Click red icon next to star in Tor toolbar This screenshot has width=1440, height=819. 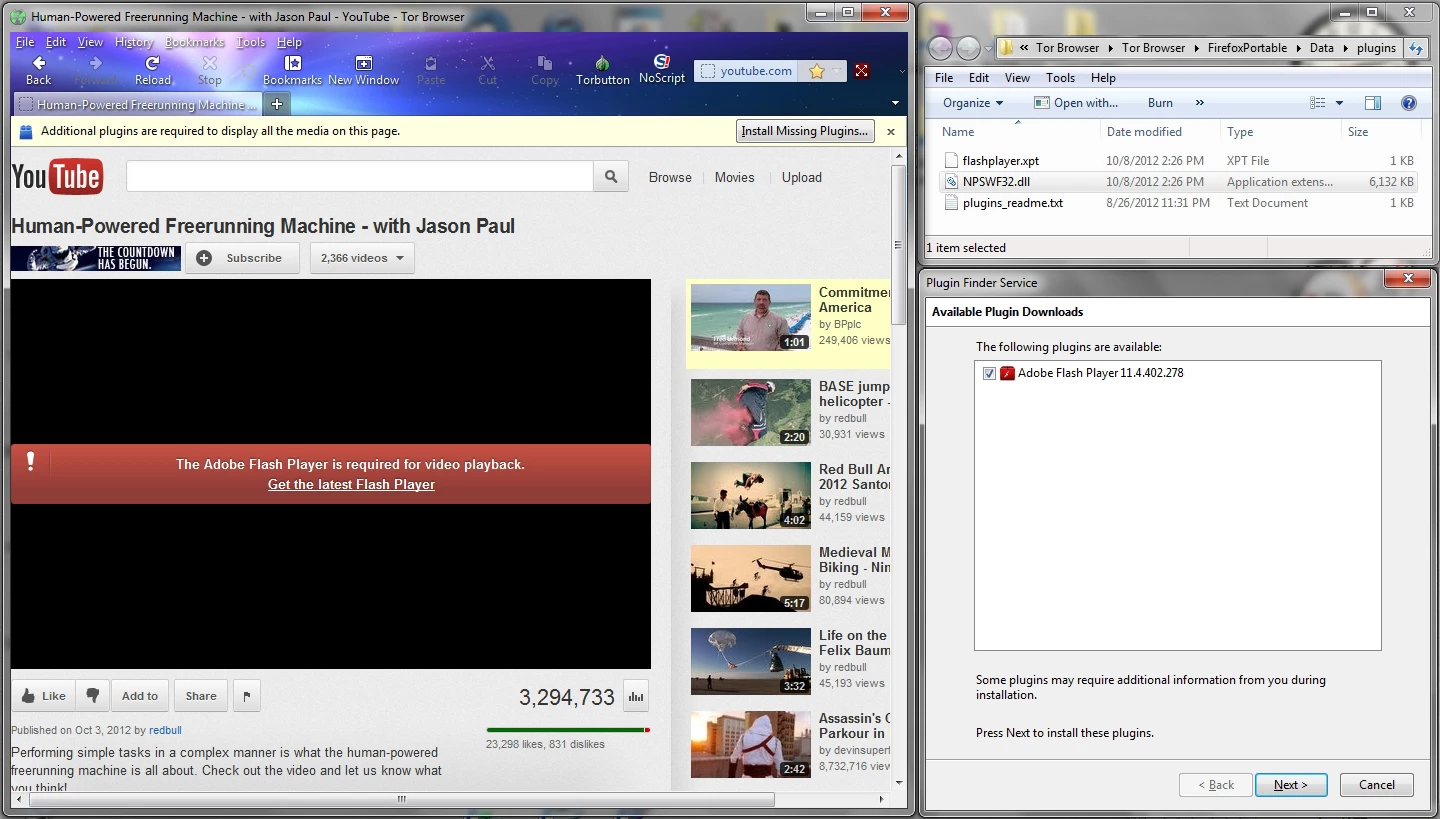click(x=861, y=71)
